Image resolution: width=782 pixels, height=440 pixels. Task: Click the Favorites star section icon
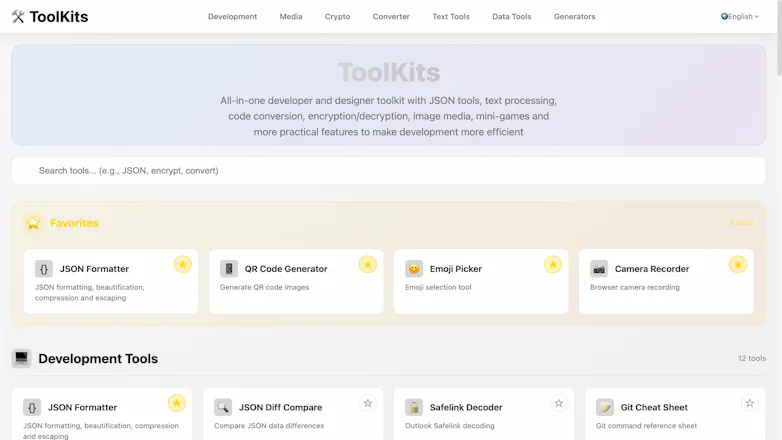[x=33, y=223]
